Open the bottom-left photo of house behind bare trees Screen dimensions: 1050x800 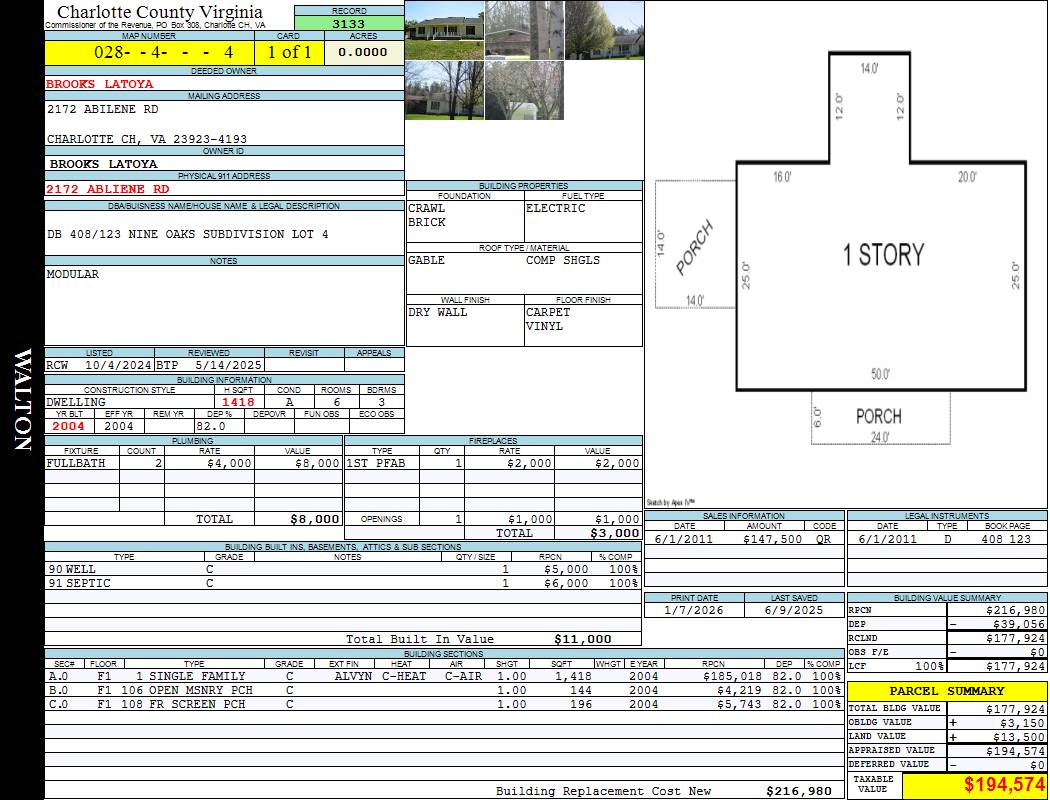(444, 90)
